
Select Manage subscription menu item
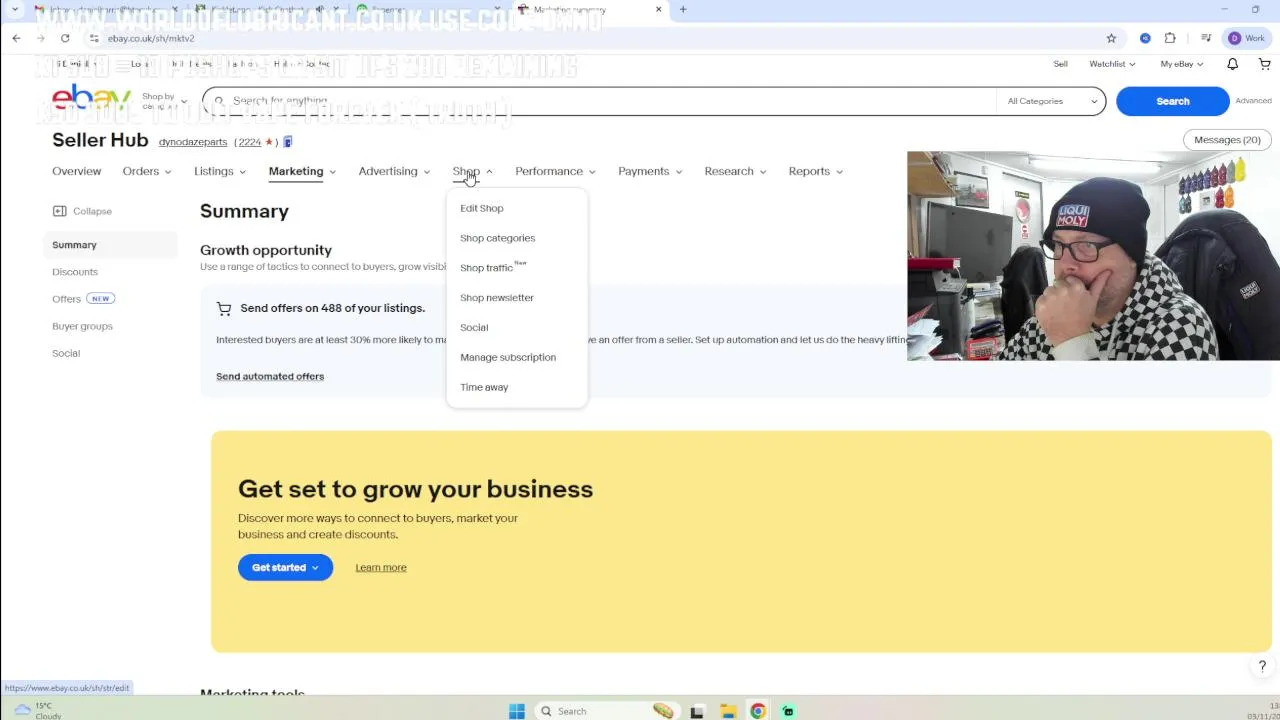click(x=508, y=357)
